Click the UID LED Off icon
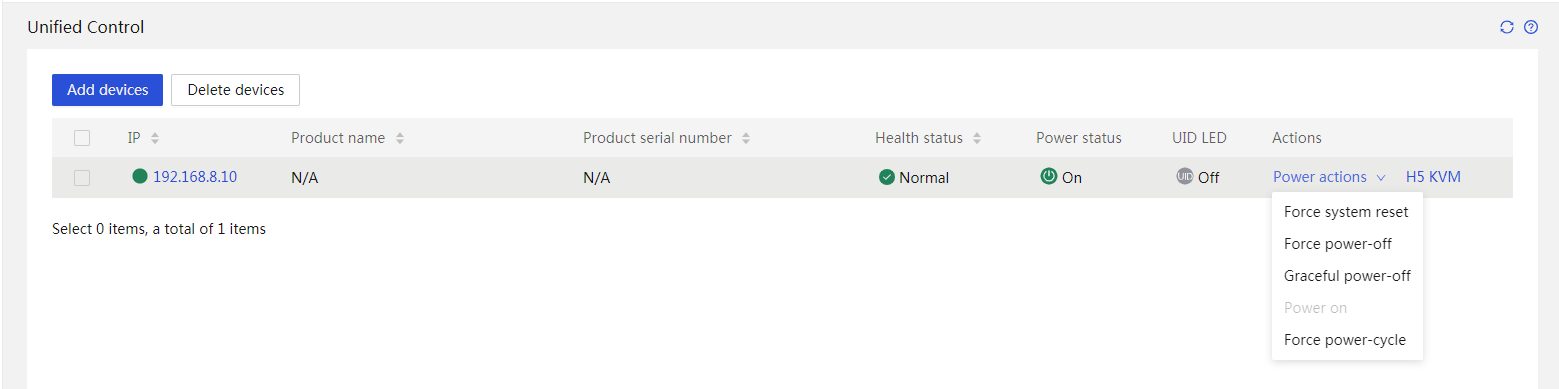1559x389 pixels. pos(1185,176)
